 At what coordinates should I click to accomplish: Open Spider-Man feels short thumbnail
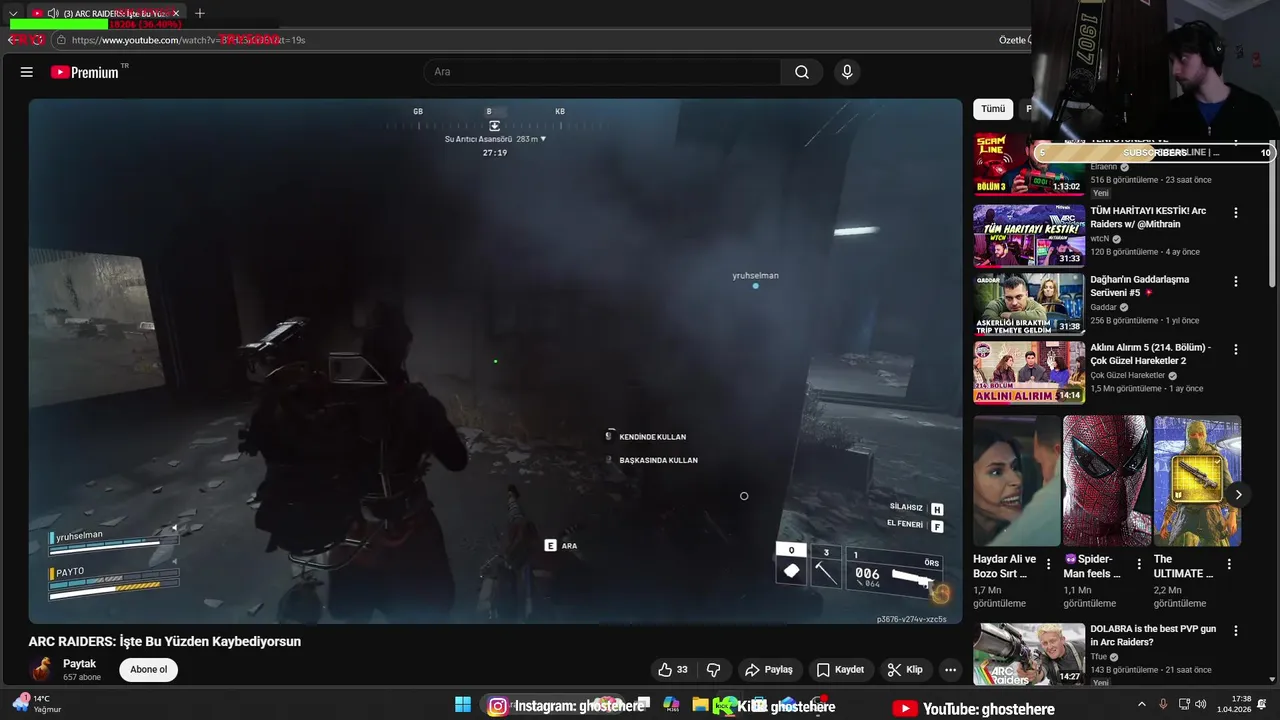coord(1106,480)
